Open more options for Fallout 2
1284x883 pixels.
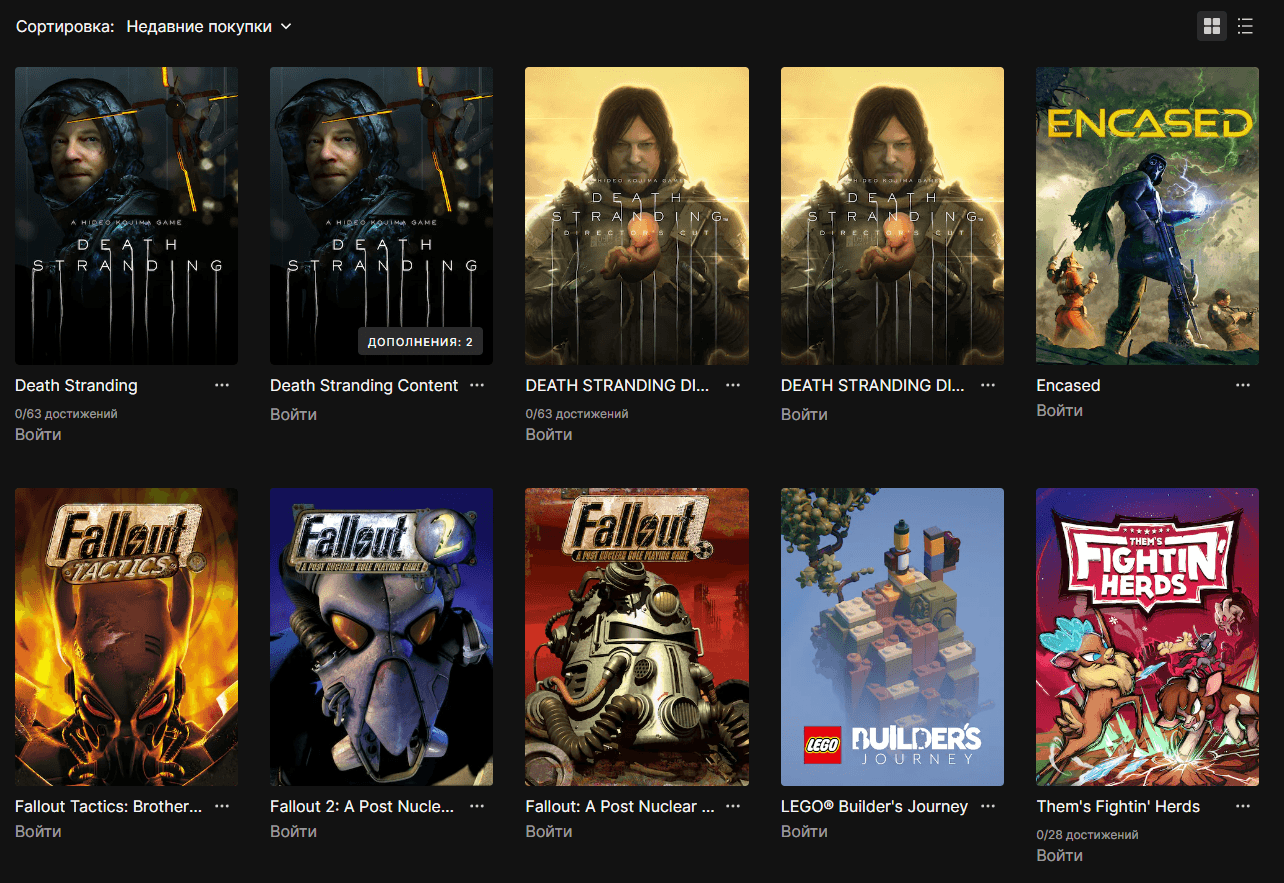click(477, 806)
